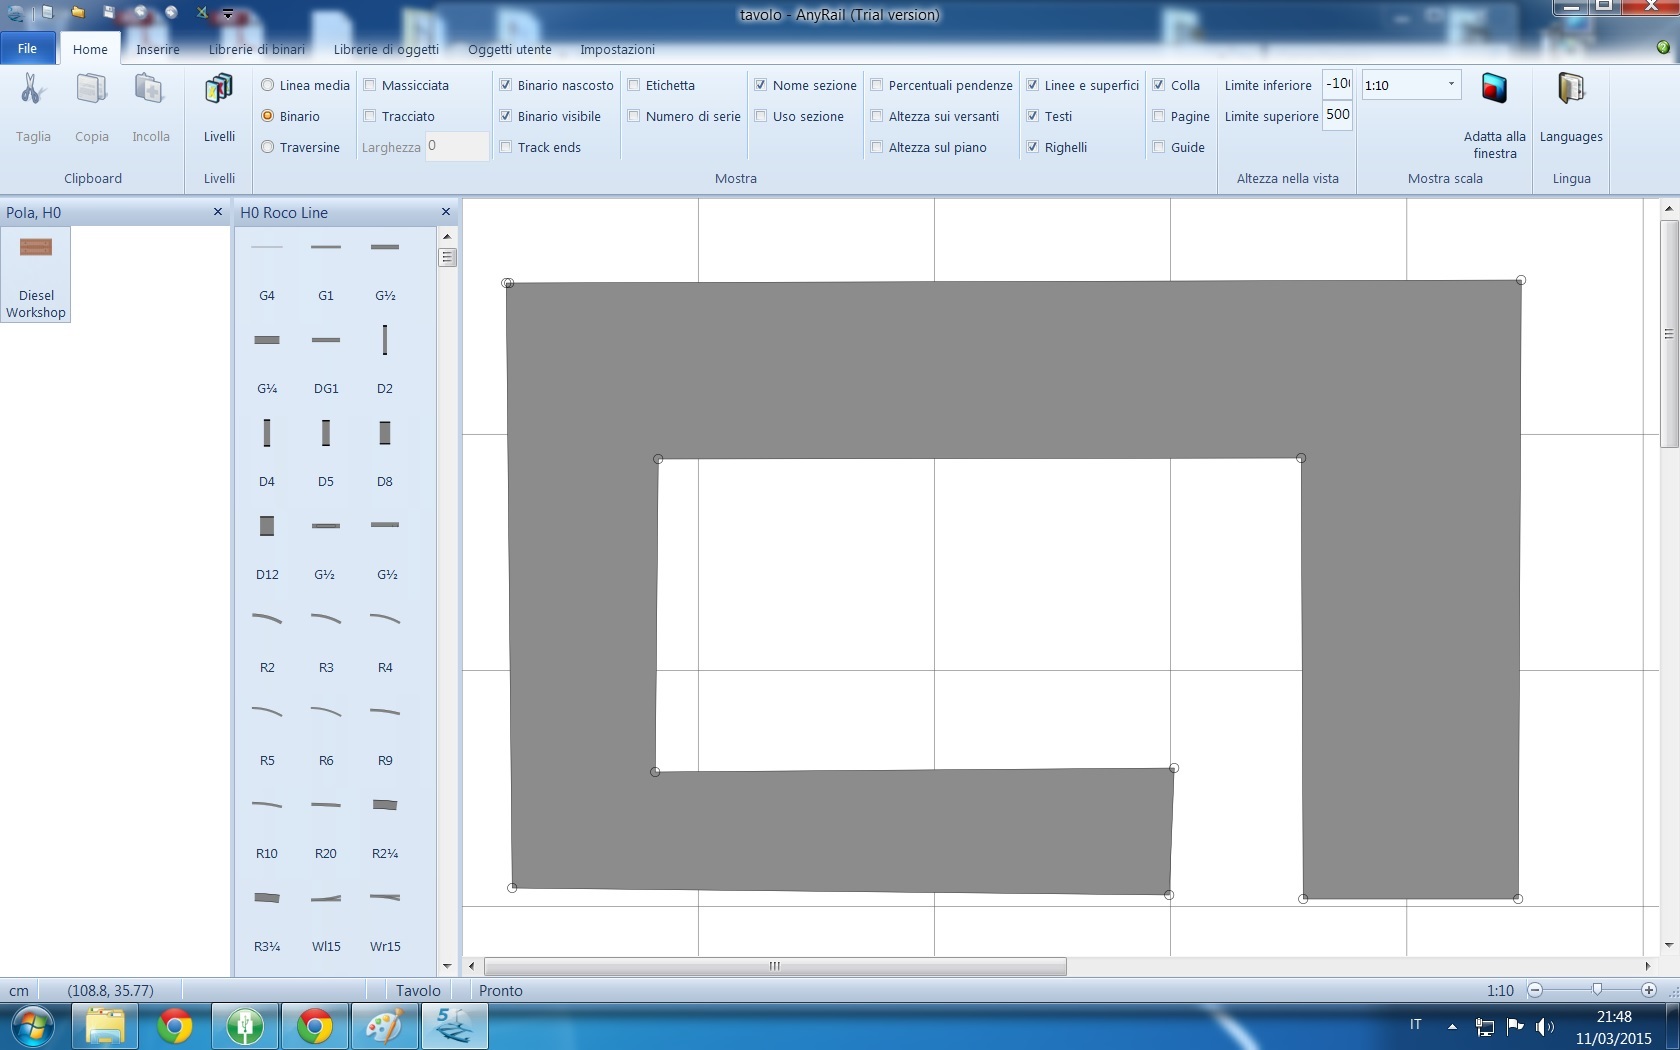Toggle the Track ends checkbox
The height and width of the screenshot is (1050, 1680).
tap(506, 147)
